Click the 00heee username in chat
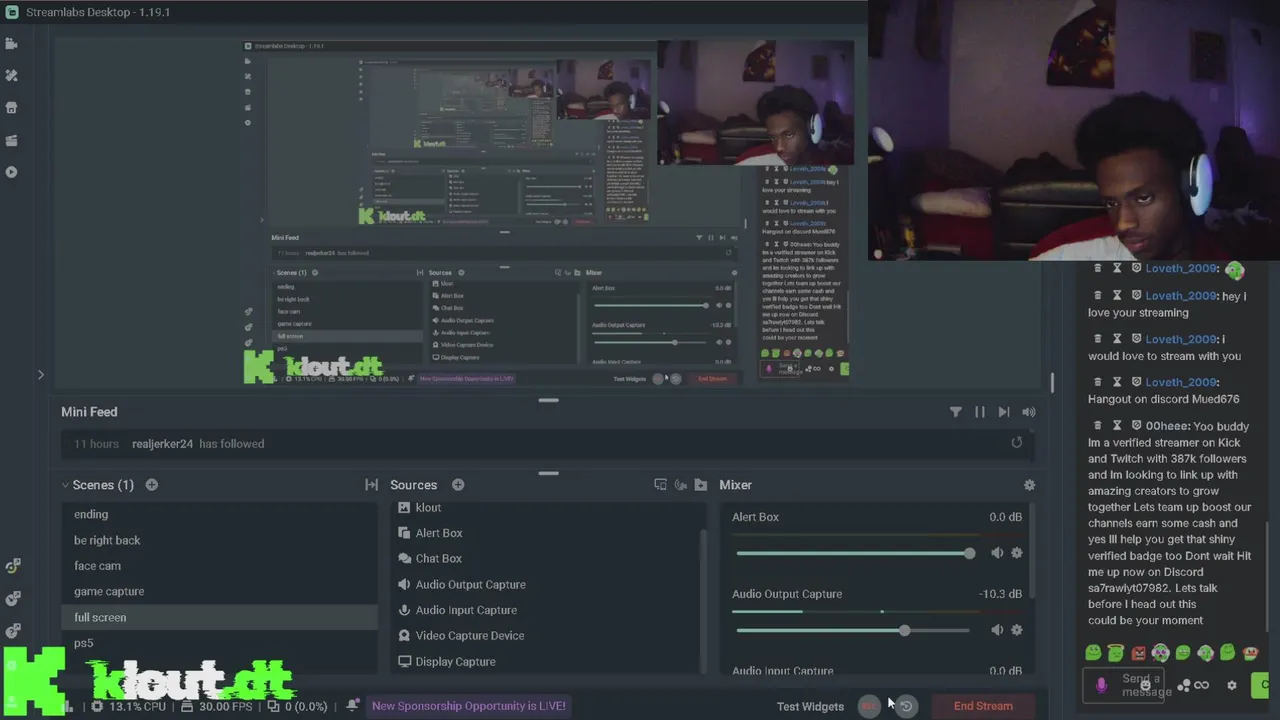 click(x=1167, y=426)
